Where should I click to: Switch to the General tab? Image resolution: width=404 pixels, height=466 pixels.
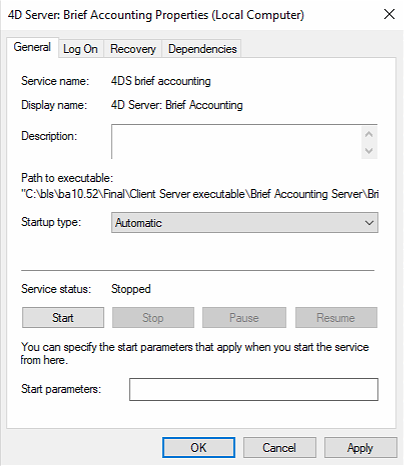(x=32, y=47)
